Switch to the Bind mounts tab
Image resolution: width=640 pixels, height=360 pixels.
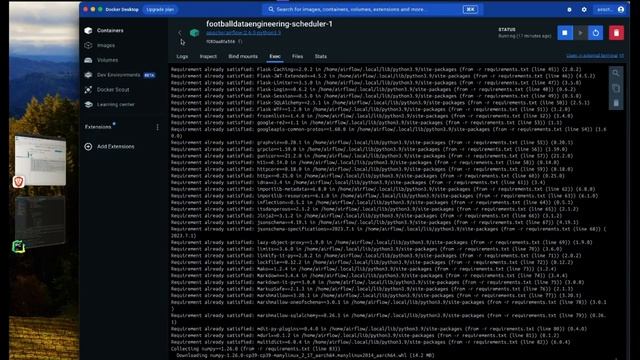coord(243,56)
